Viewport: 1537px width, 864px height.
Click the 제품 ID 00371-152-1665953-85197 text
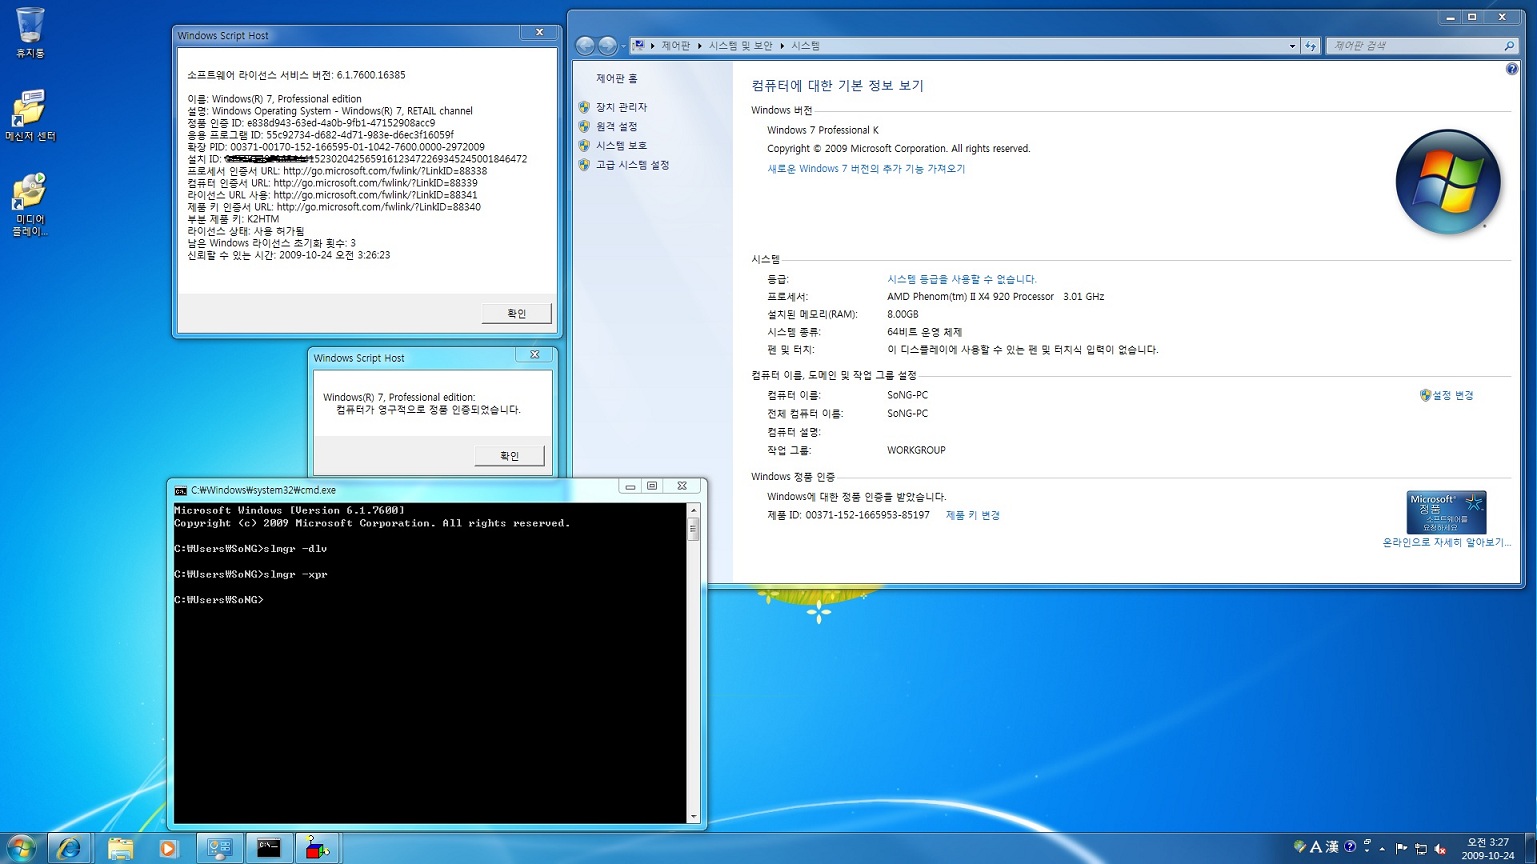point(848,515)
